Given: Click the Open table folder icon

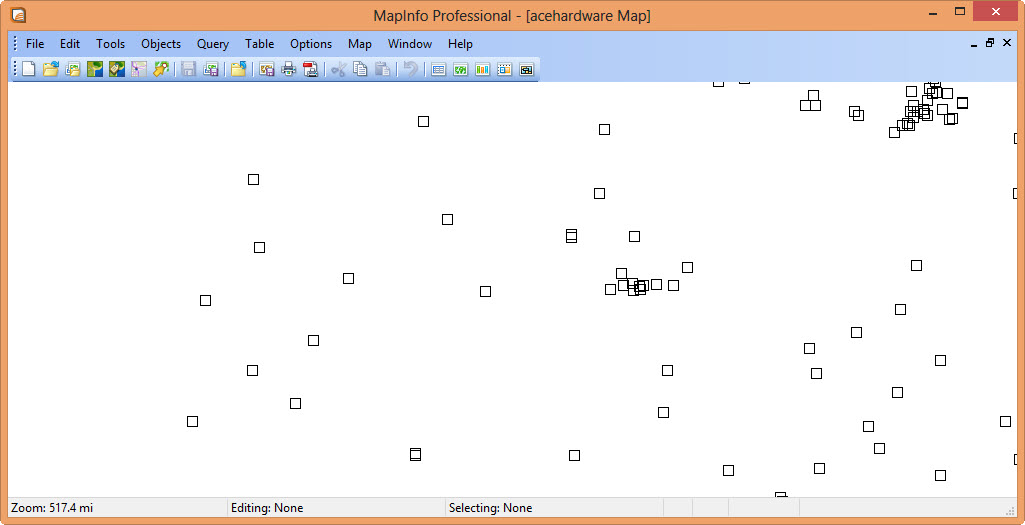Looking at the screenshot, I should pyautogui.click(x=51, y=69).
